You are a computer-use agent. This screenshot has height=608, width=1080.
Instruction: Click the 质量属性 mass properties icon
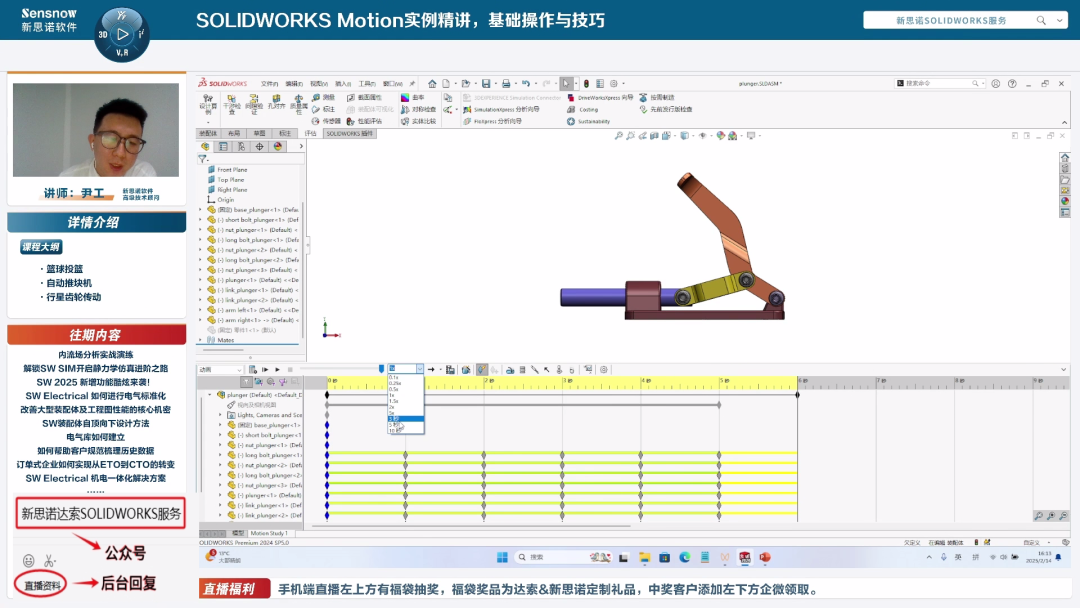pos(298,102)
